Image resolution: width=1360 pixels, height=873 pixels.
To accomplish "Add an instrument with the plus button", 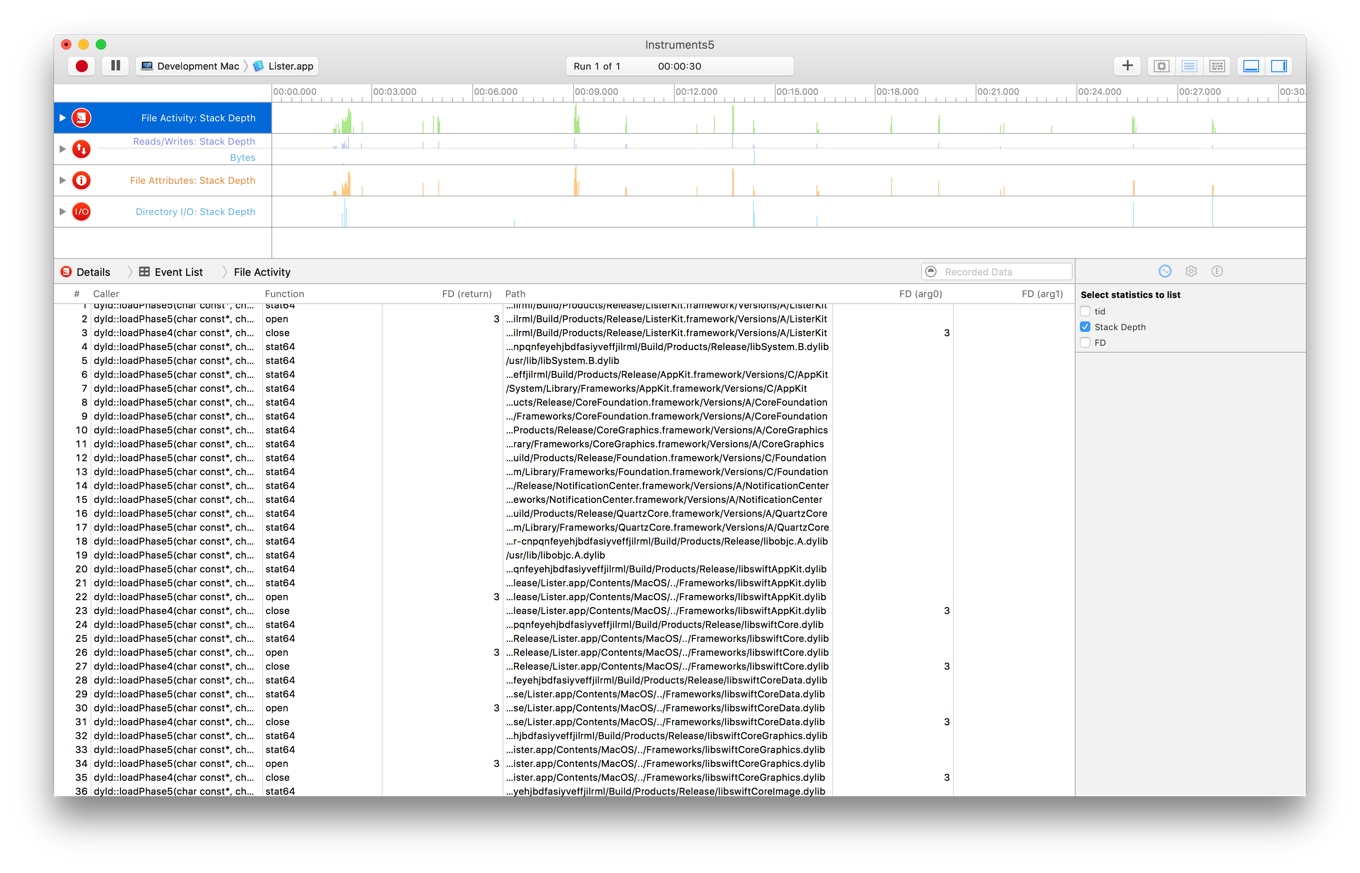I will pyautogui.click(x=1127, y=65).
